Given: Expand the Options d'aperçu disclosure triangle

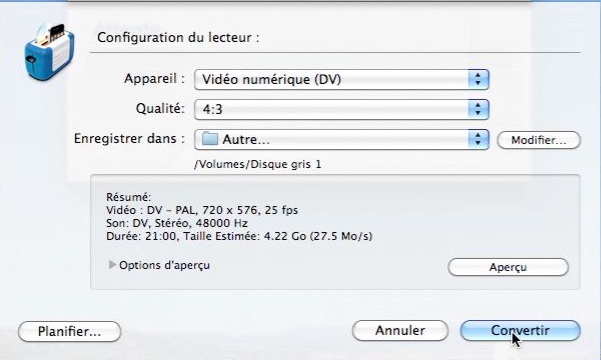Looking at the screenshot, I should pos(112,265).
